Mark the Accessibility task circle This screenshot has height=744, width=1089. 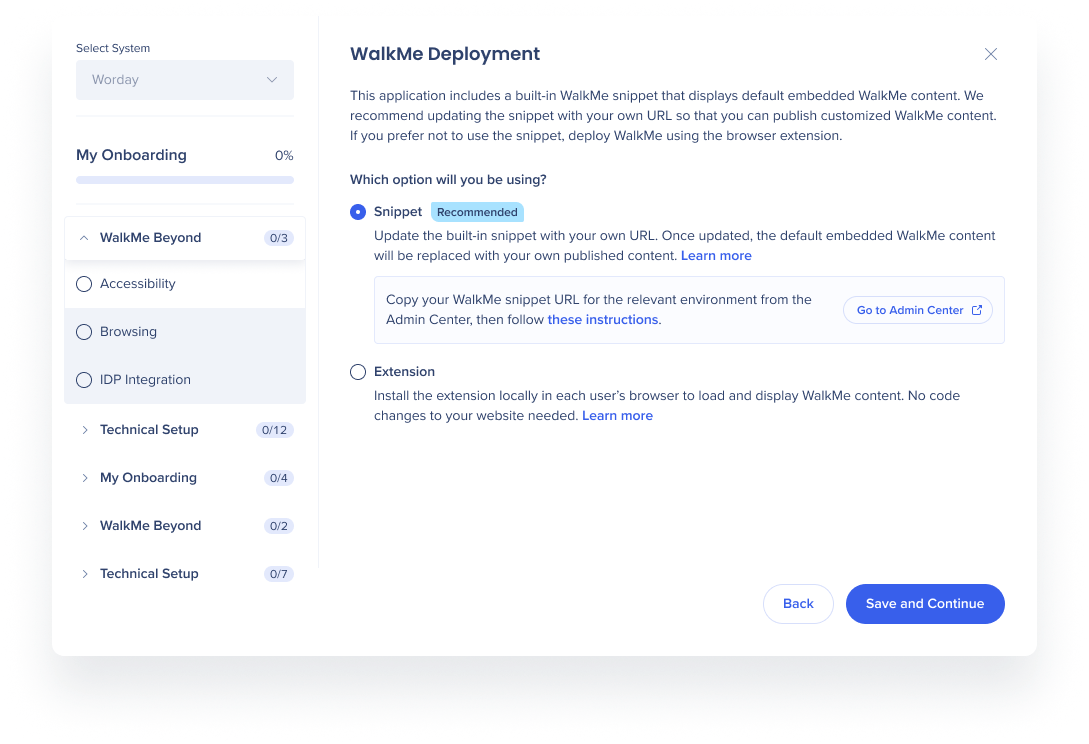[84, 284]
